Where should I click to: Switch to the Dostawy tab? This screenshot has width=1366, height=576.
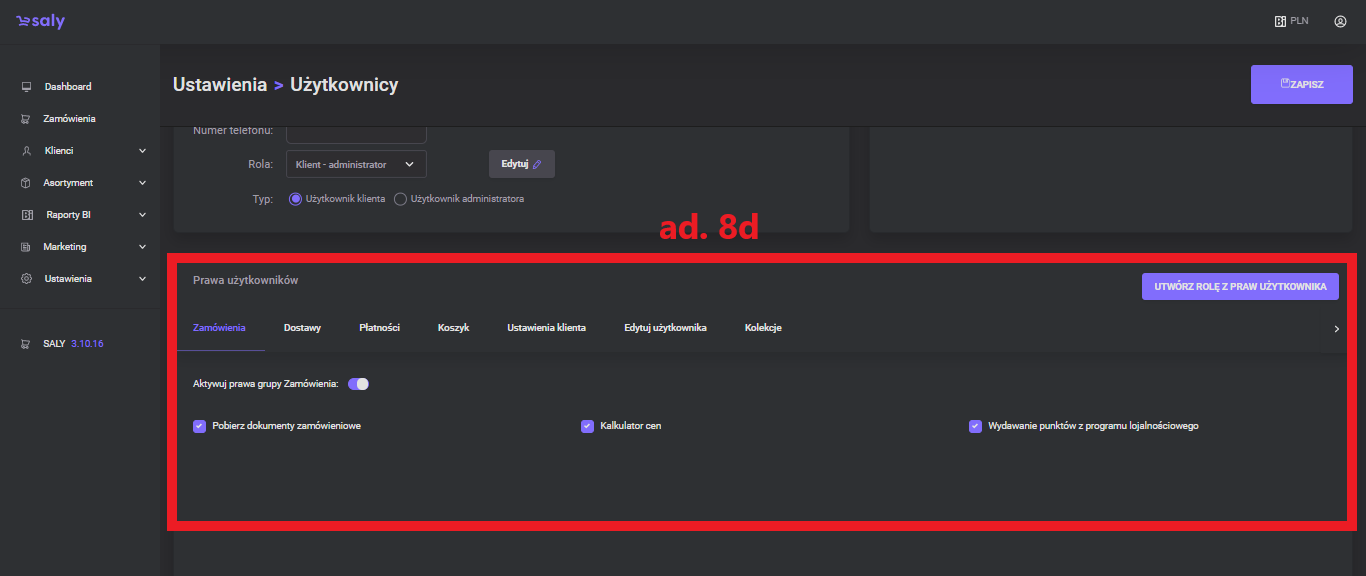click(302, 328)
